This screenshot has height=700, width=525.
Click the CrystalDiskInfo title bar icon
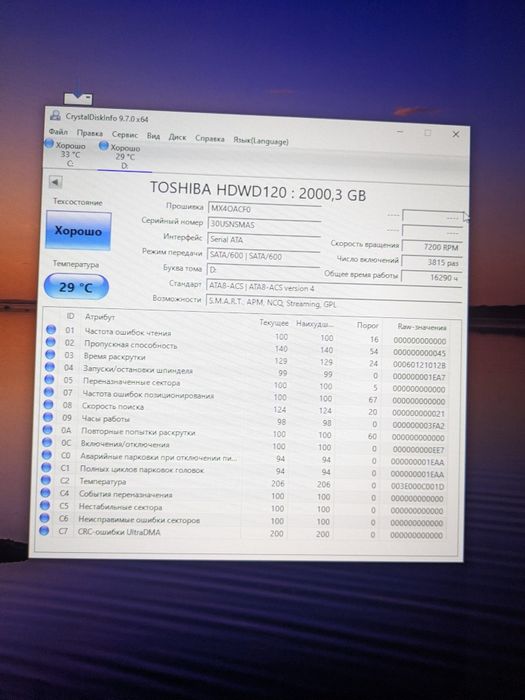(55, 115)
